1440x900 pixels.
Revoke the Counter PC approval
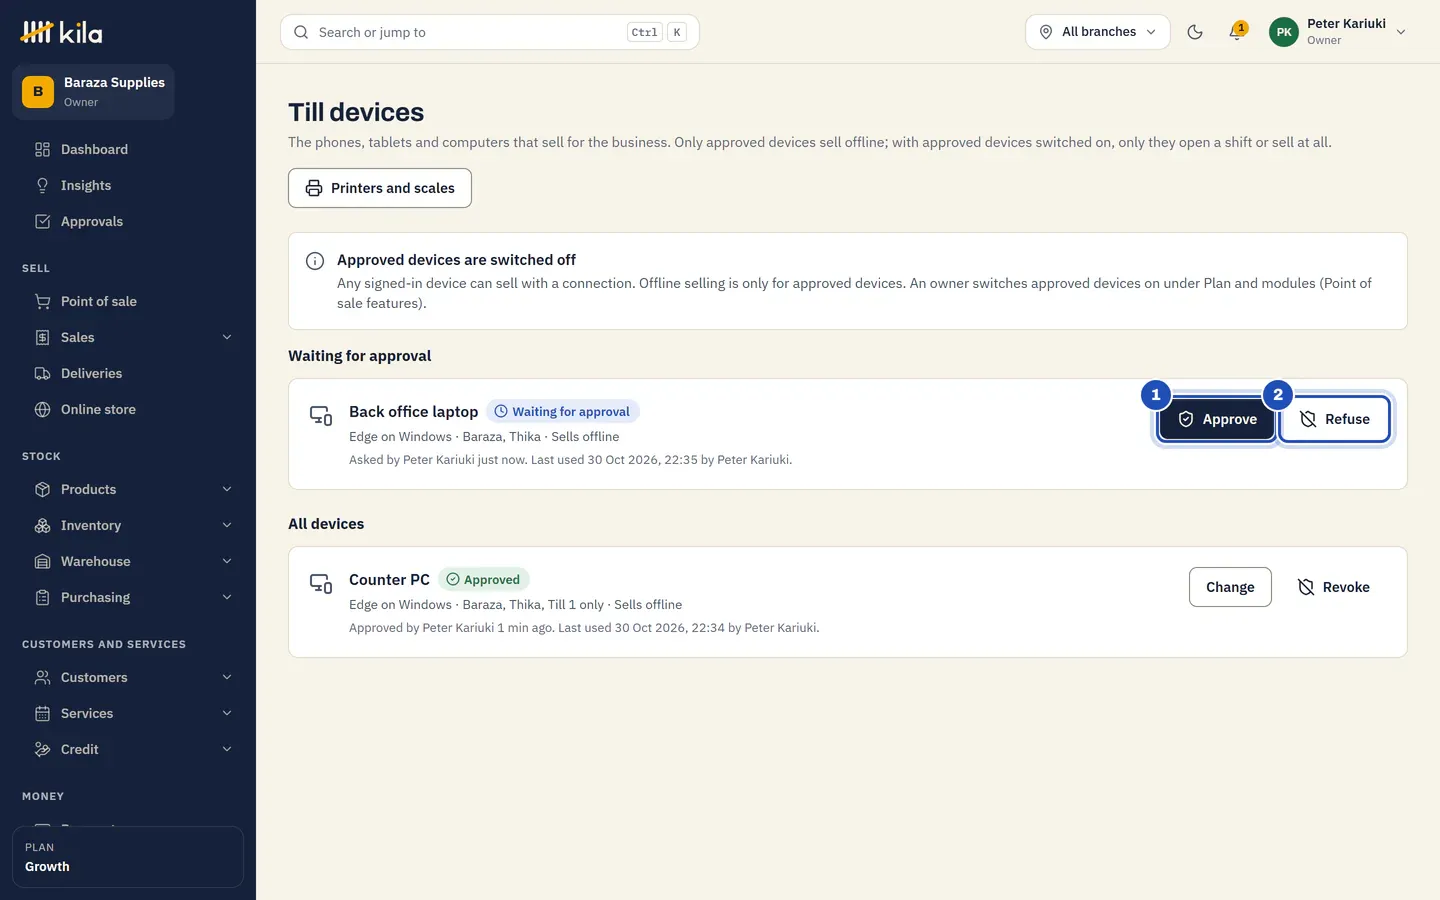tap(1334, 587)
